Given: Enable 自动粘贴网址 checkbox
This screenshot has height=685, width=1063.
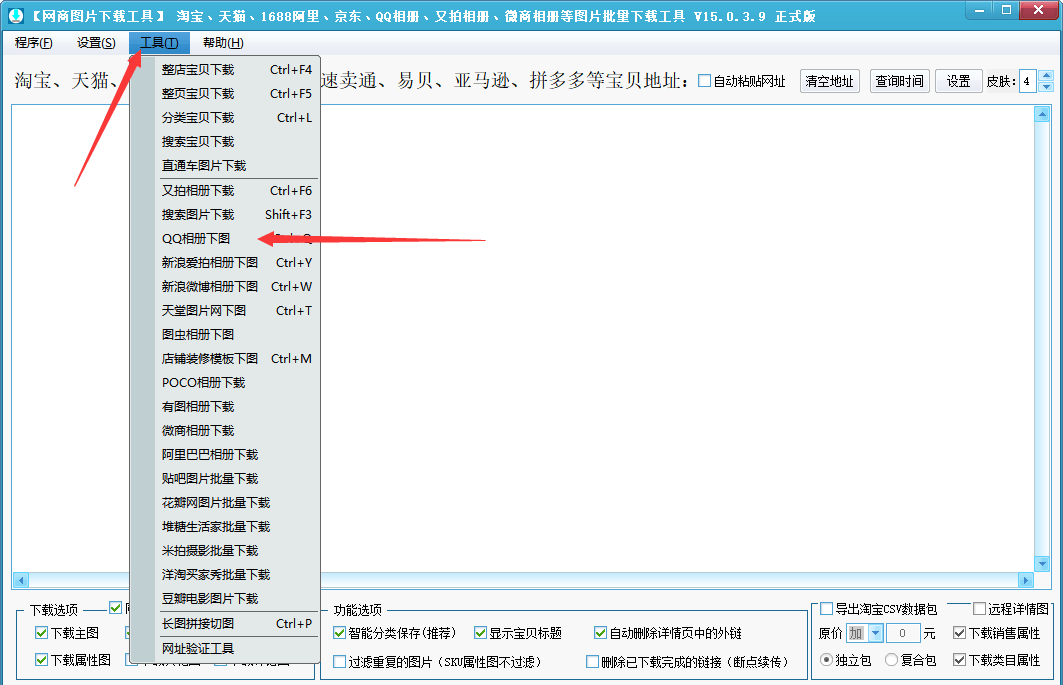Looking at the screenshot, I should click(x=704, y=81).
